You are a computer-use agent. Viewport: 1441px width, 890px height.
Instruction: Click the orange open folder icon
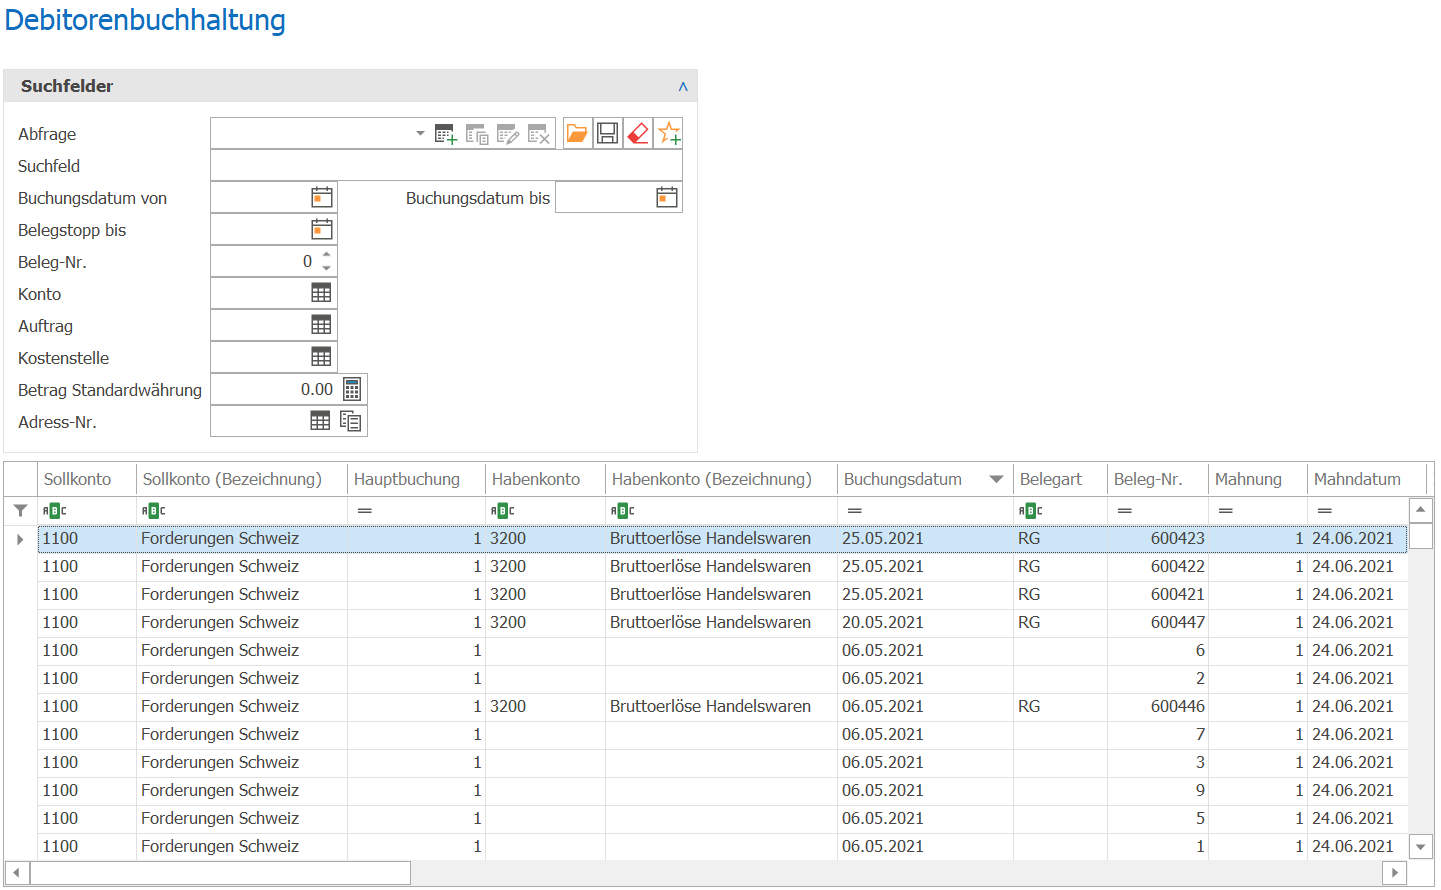click(577, 133)
